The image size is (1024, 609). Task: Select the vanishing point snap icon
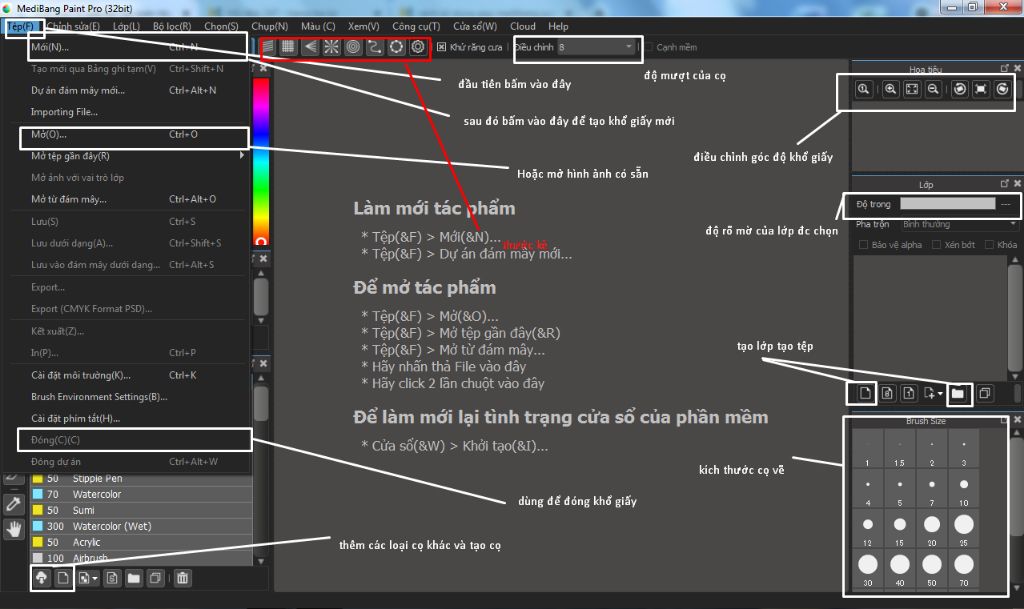pyautogui.click(x=310, y=47)
